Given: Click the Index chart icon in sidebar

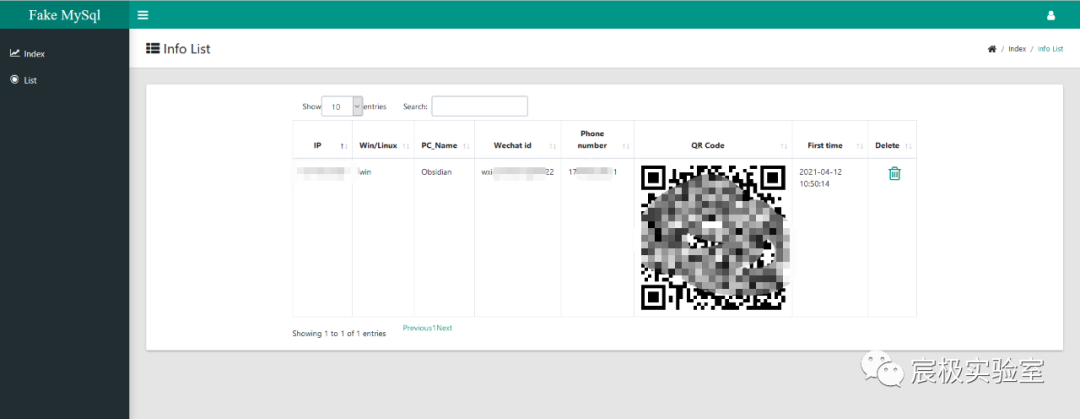Looking at the screenshot, I should (x=14, y=53).
